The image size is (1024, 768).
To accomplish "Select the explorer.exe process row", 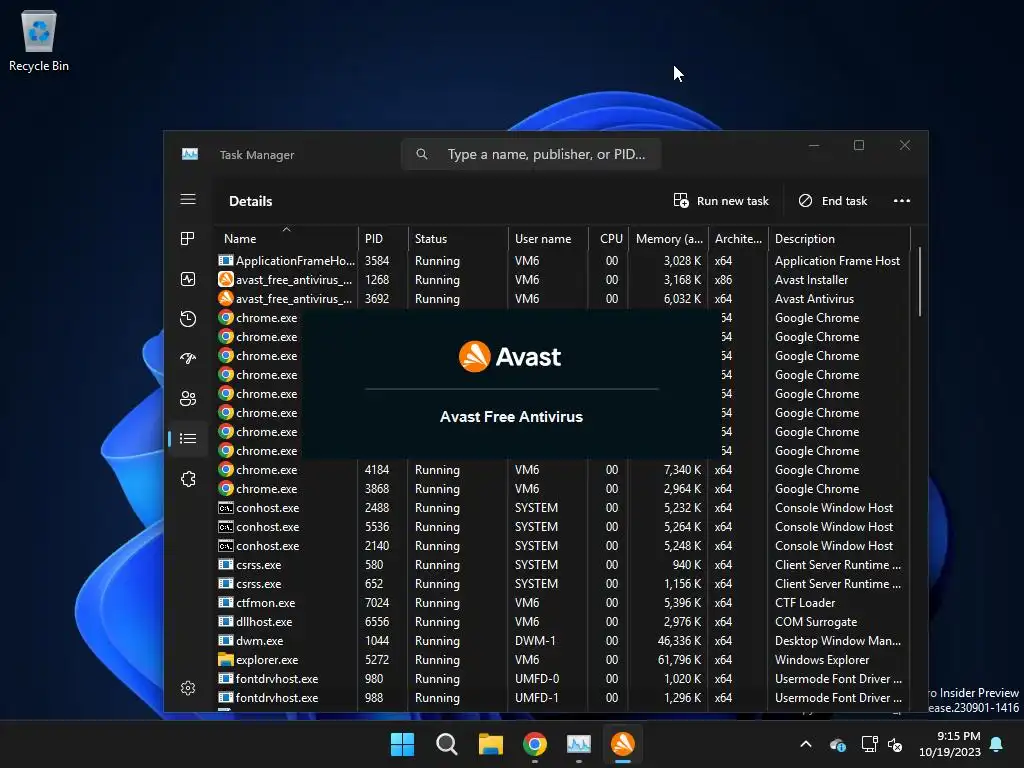I will pos(562,660).
